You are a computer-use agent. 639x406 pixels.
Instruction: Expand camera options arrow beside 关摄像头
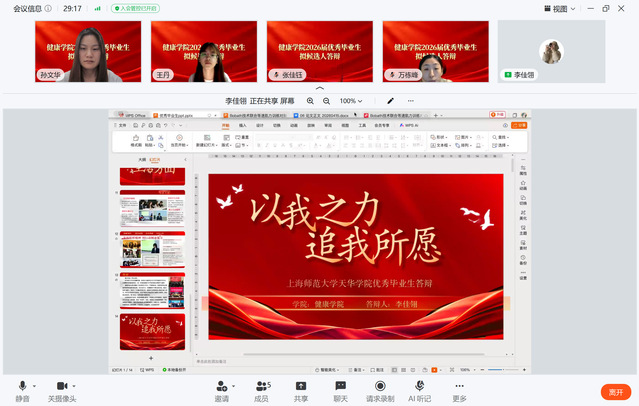(x=76, y=385)
